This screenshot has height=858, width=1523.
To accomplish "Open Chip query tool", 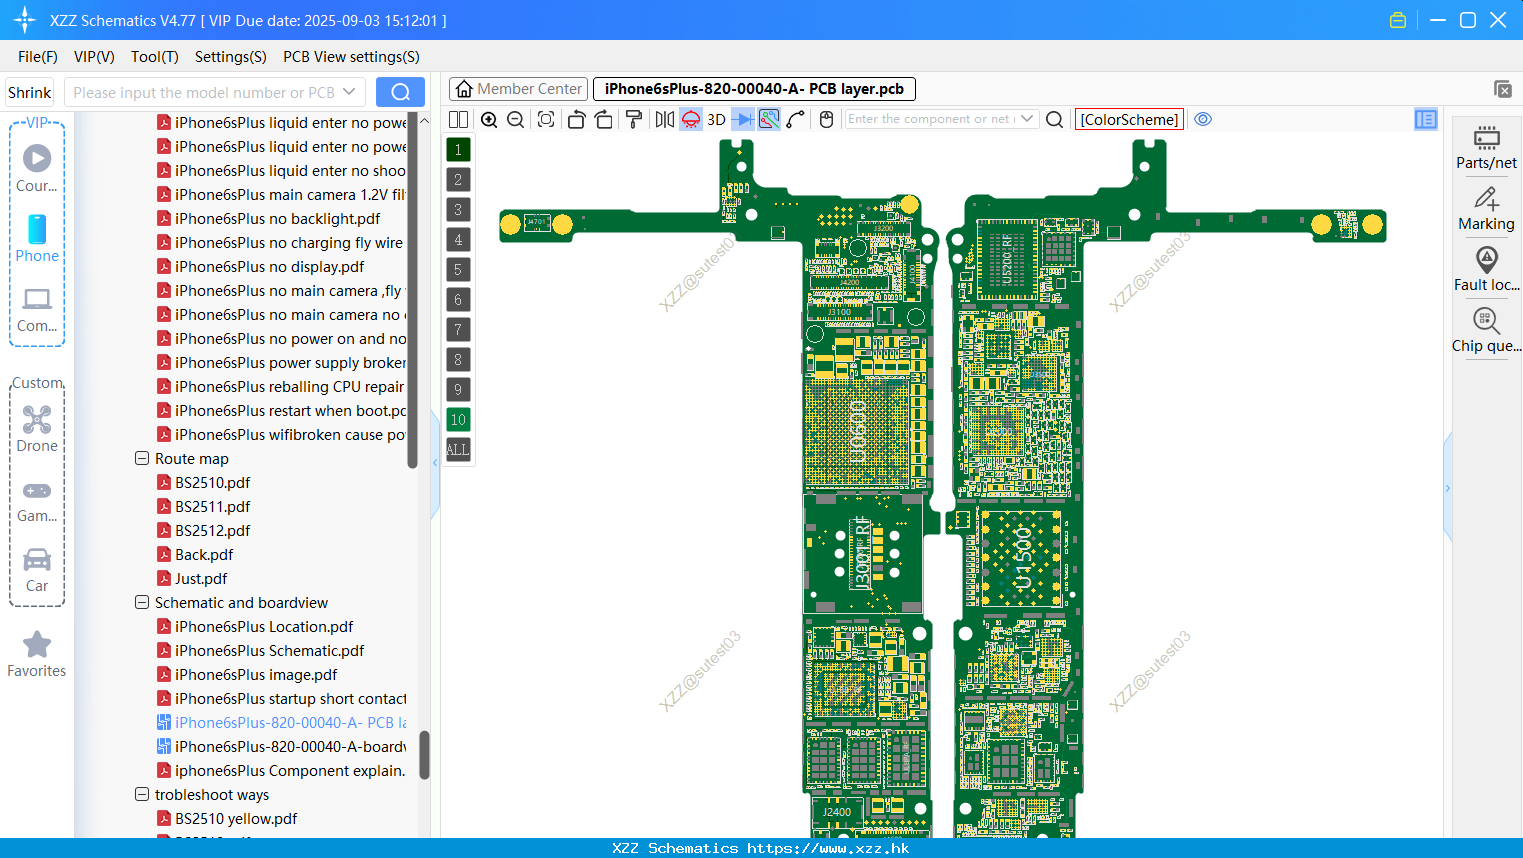I will (1486, 331).
